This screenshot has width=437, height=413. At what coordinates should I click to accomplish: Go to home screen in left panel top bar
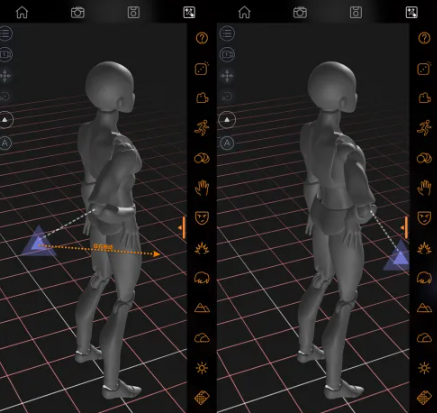pyautogui.click(x=22, y=12)
